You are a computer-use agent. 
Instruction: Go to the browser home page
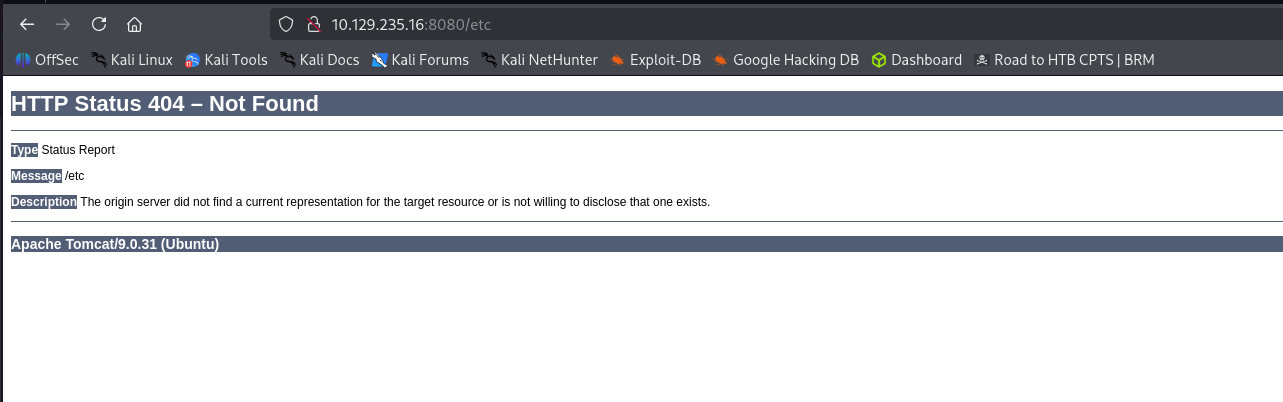point(134,24)
